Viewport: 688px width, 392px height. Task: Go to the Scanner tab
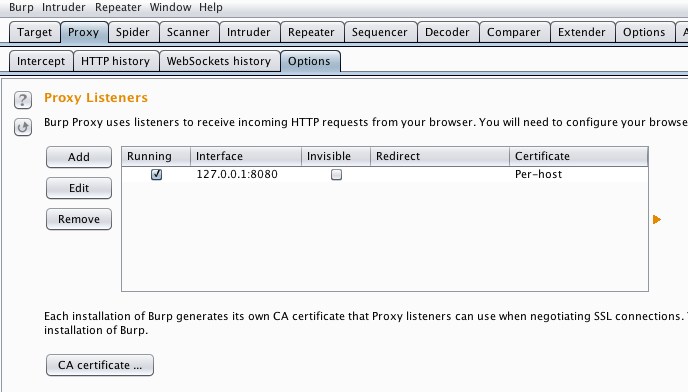tap(188, 32)
